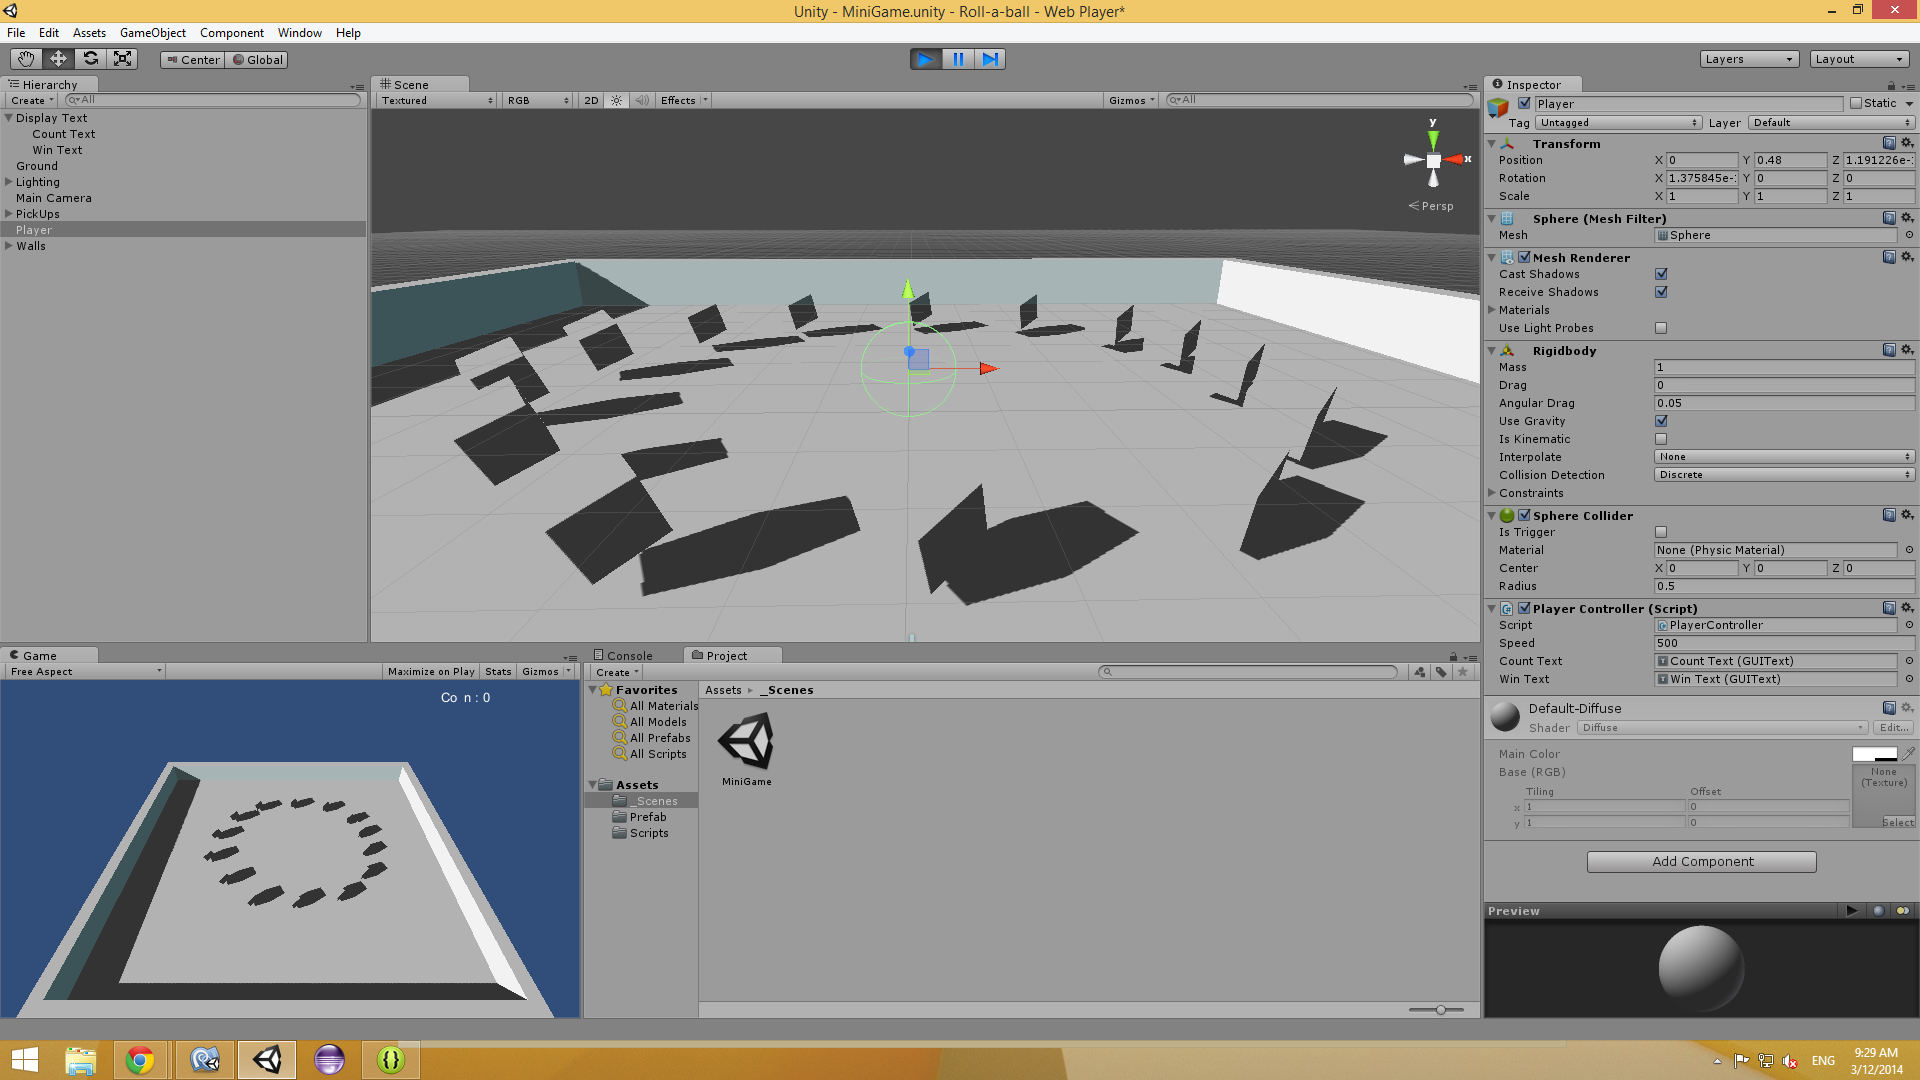Click the Stats button
Viewport: 1920px width, 1080px height.
pyautogui.click(x=498, y=672)
